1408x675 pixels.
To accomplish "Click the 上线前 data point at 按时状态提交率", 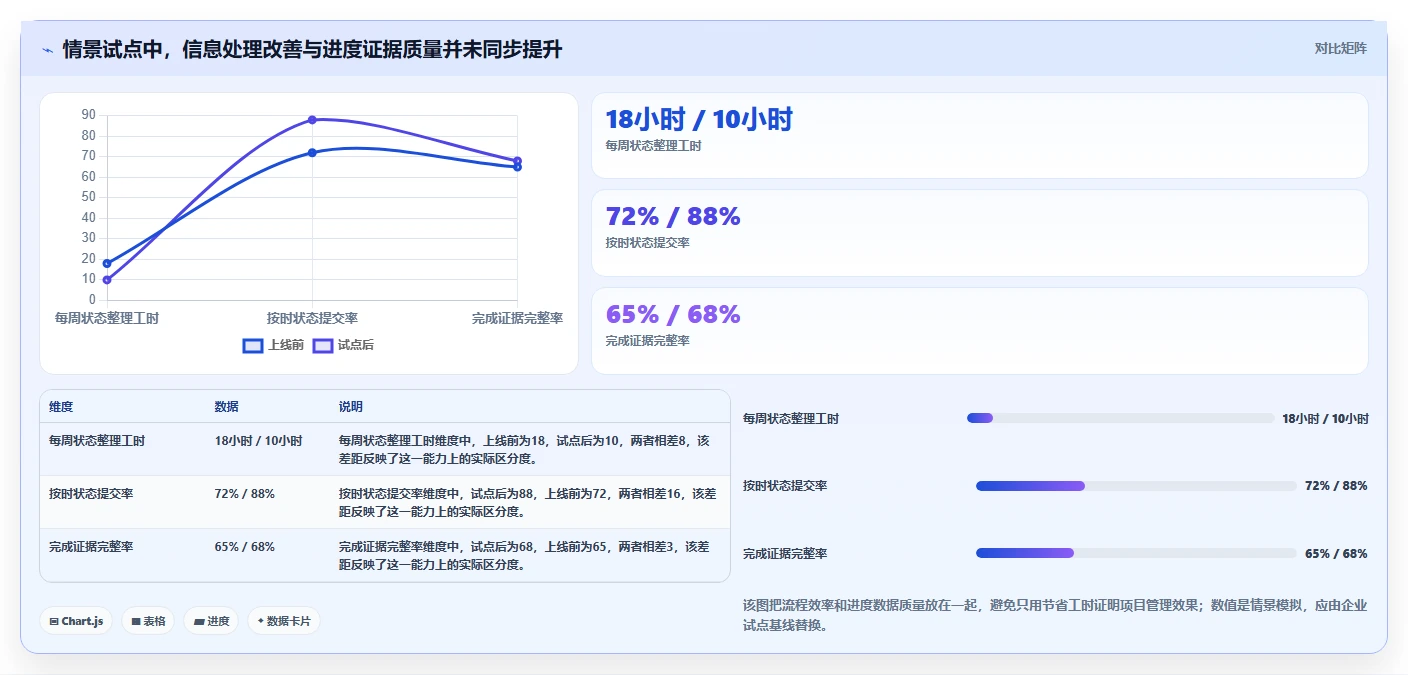I will 312,153.
